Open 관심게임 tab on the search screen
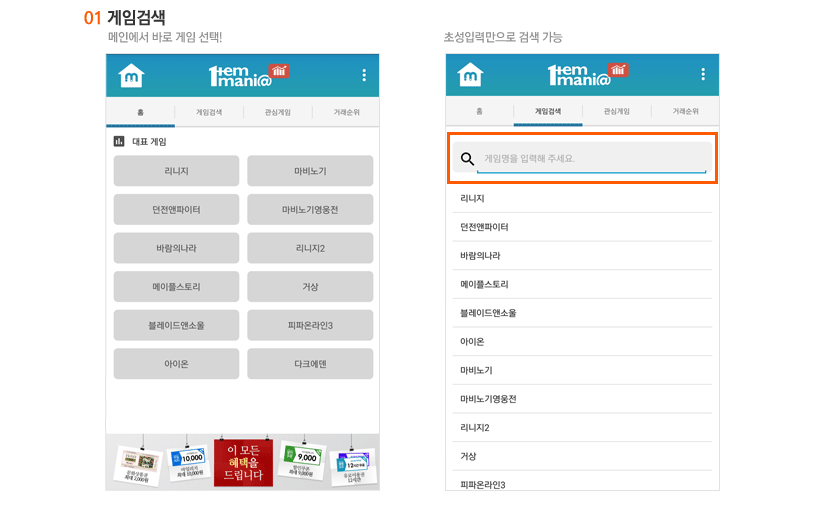The height and width of the screenshot is (523, 820). pos(617,113)
